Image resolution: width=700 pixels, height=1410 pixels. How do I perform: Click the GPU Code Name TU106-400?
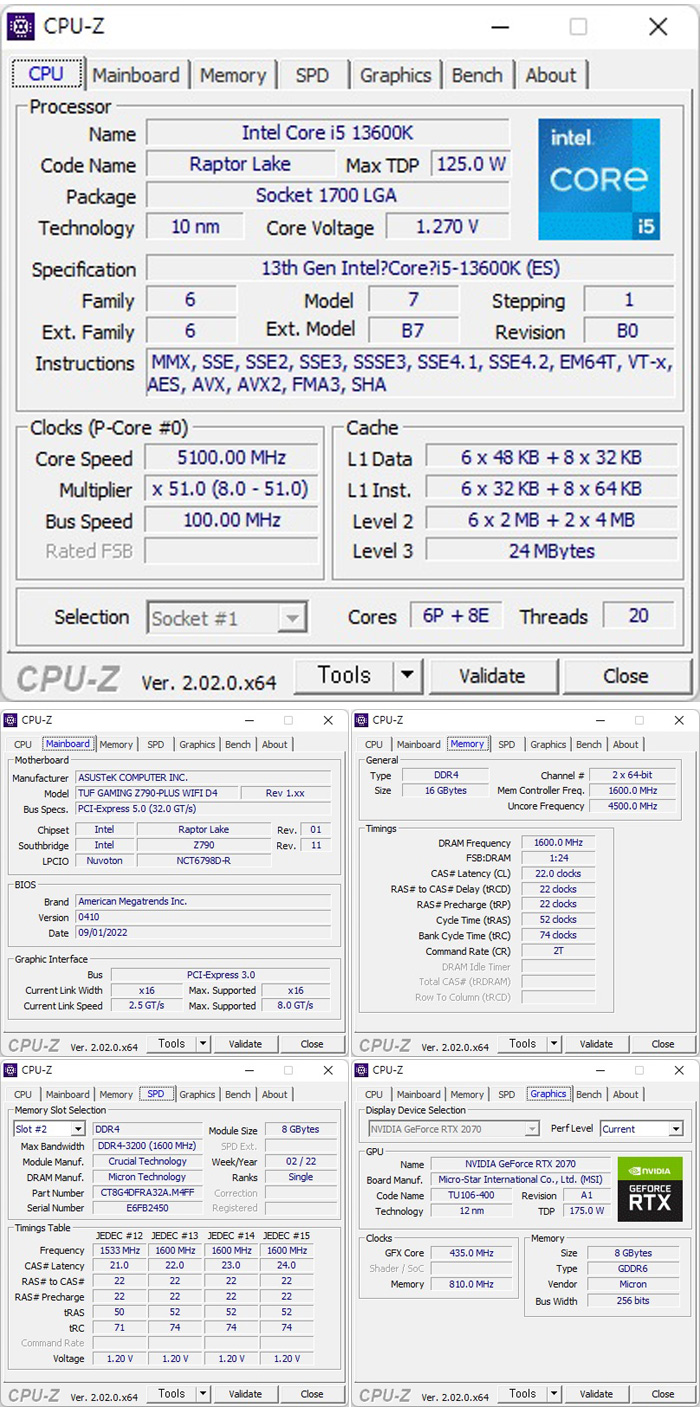click(472, 1196)
